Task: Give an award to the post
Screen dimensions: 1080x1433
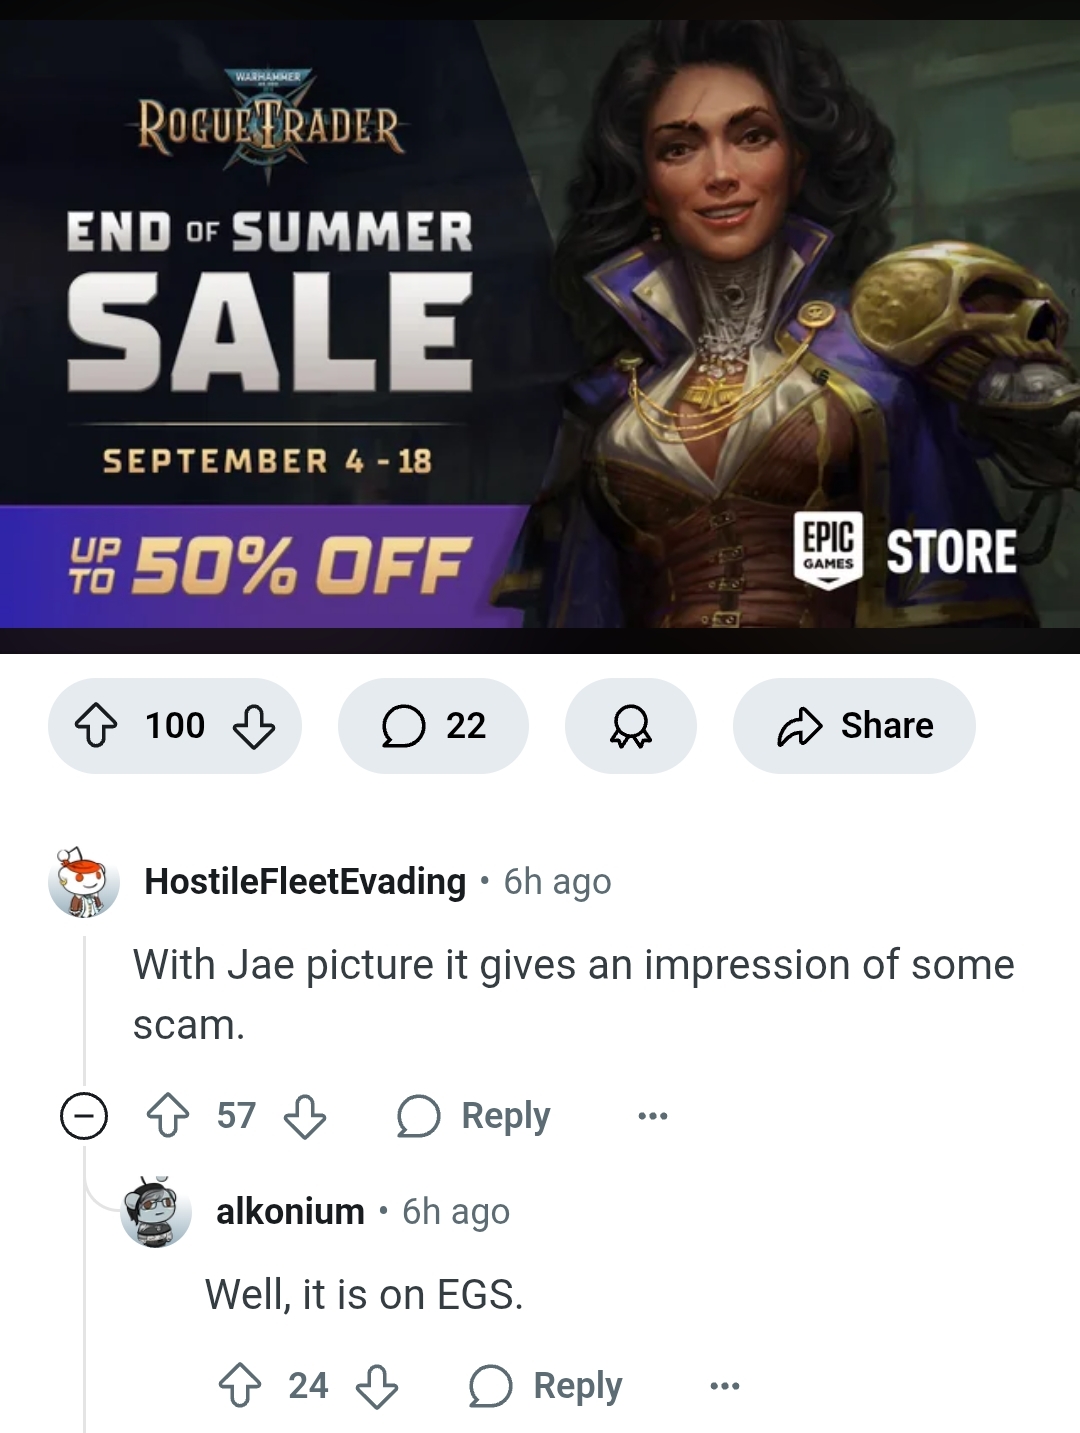Action: [631, 726]
